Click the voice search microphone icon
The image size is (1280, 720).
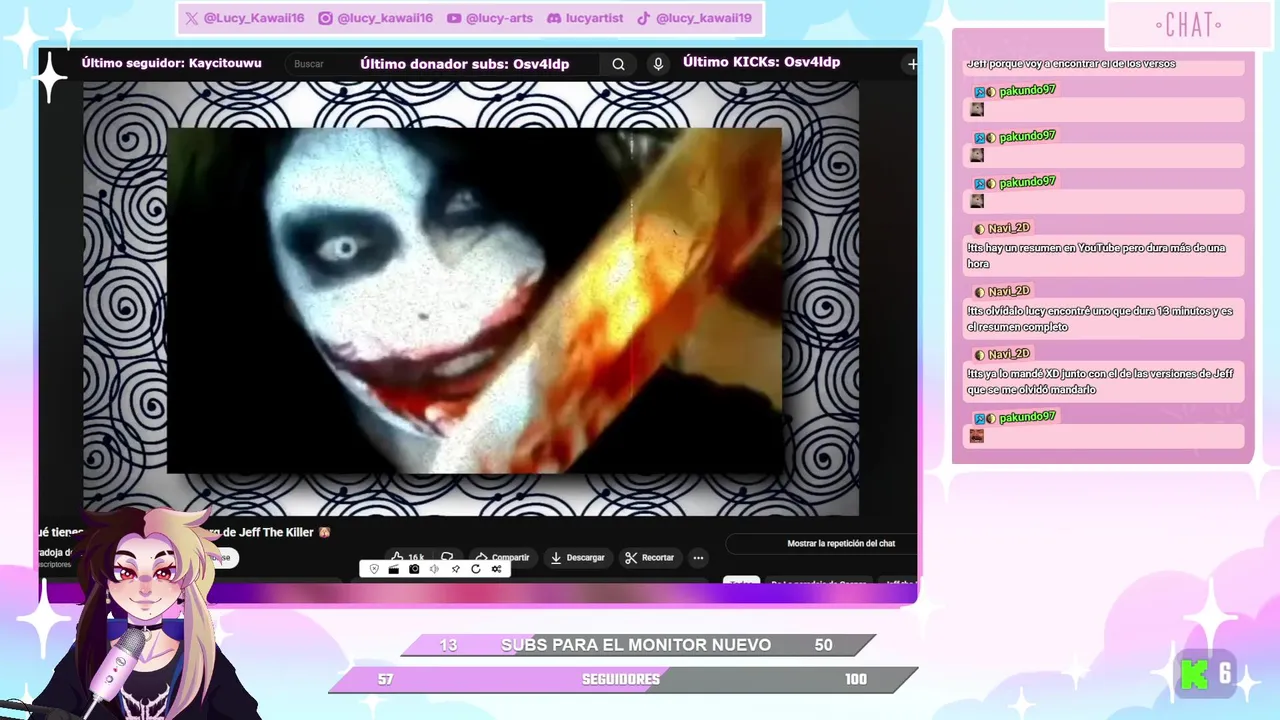(658, 64)
